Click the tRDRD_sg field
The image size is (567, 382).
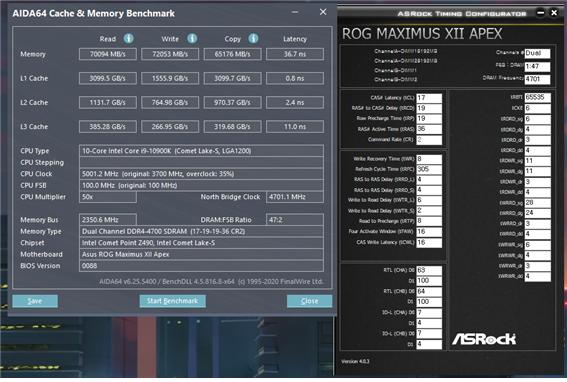tap(538, 119)
